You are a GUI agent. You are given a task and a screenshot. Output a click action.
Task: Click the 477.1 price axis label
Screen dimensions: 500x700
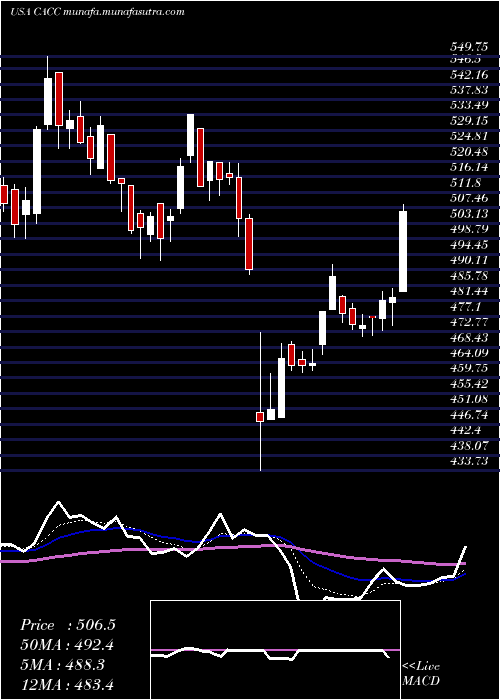pos(465,307)
